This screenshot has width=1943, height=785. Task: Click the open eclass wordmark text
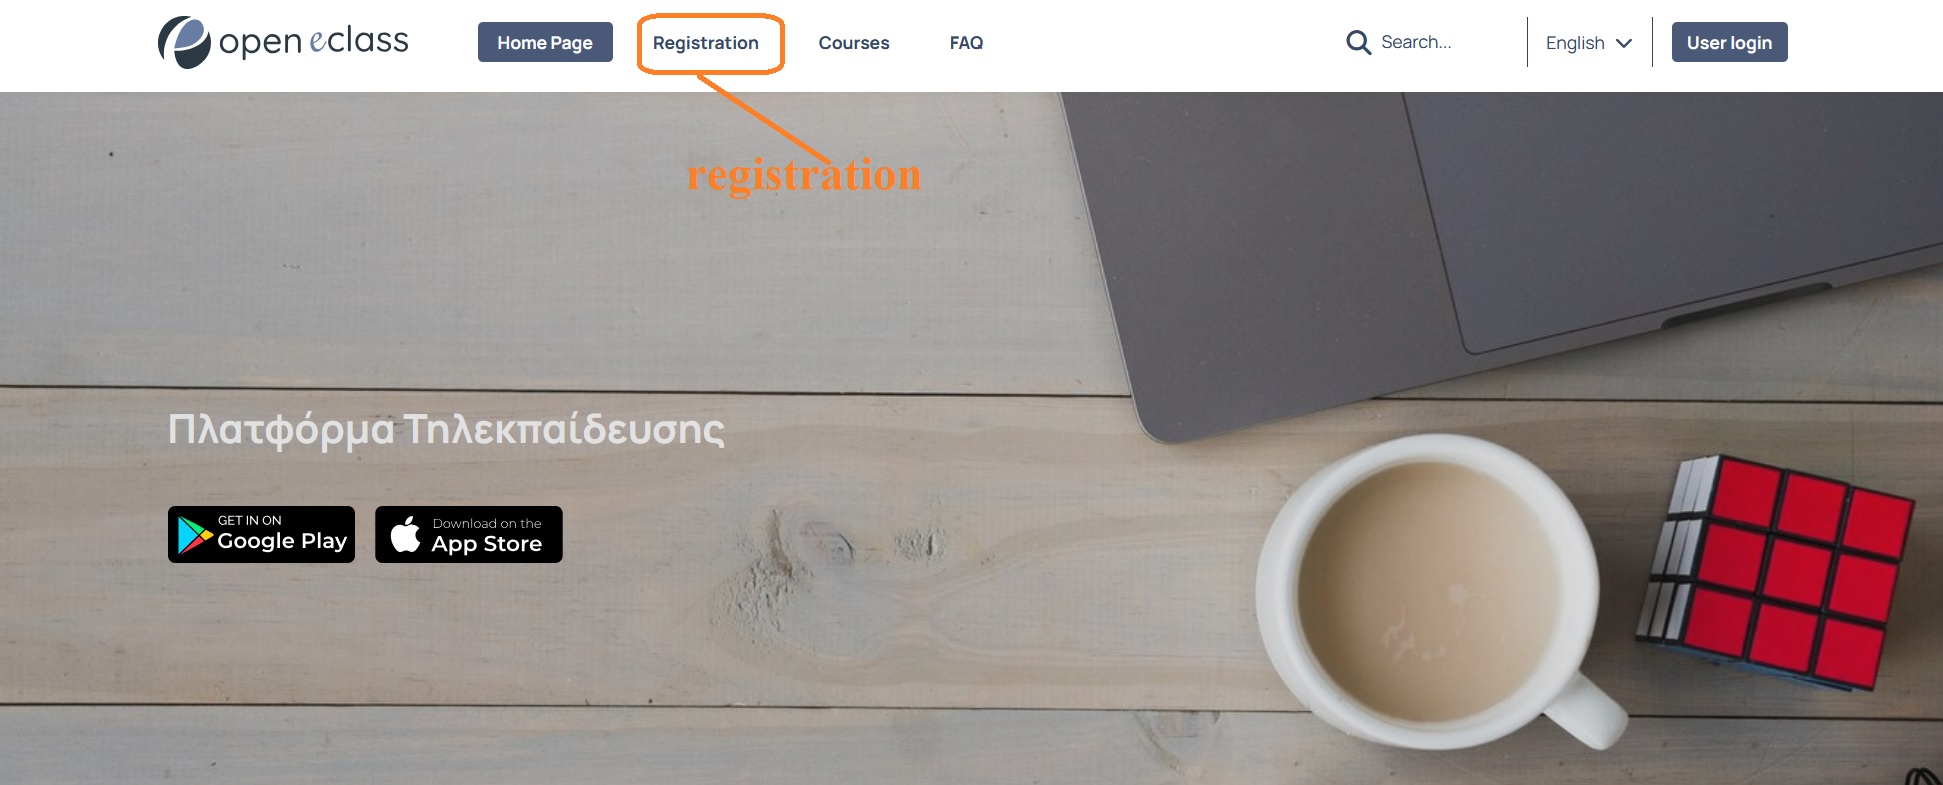[x=313, y=41]
